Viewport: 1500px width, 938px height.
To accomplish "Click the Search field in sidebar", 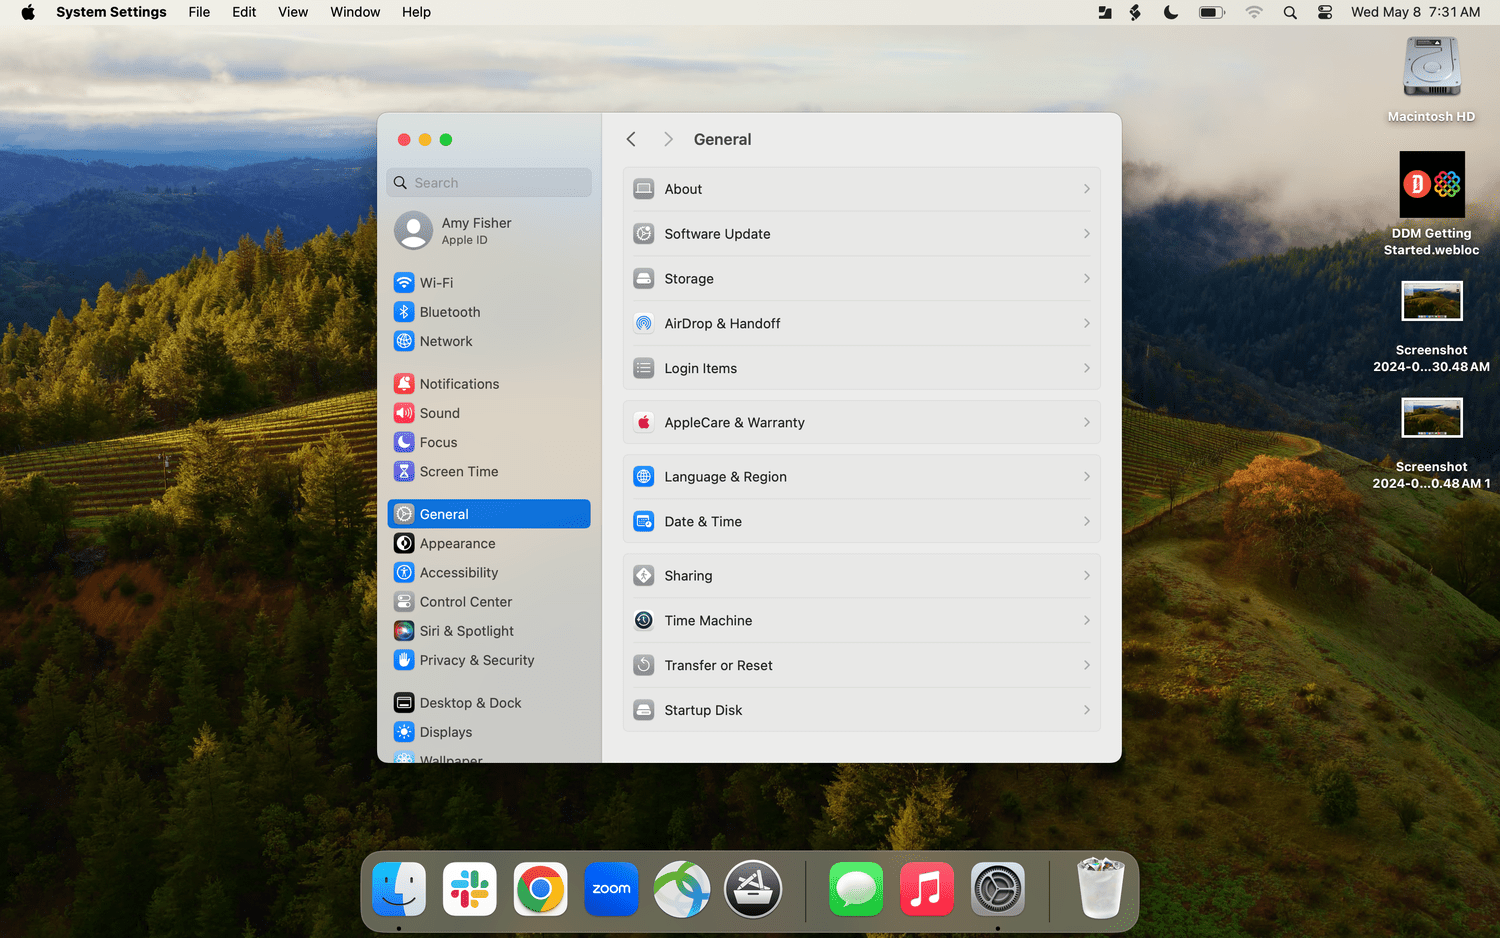I will [489, 183].
